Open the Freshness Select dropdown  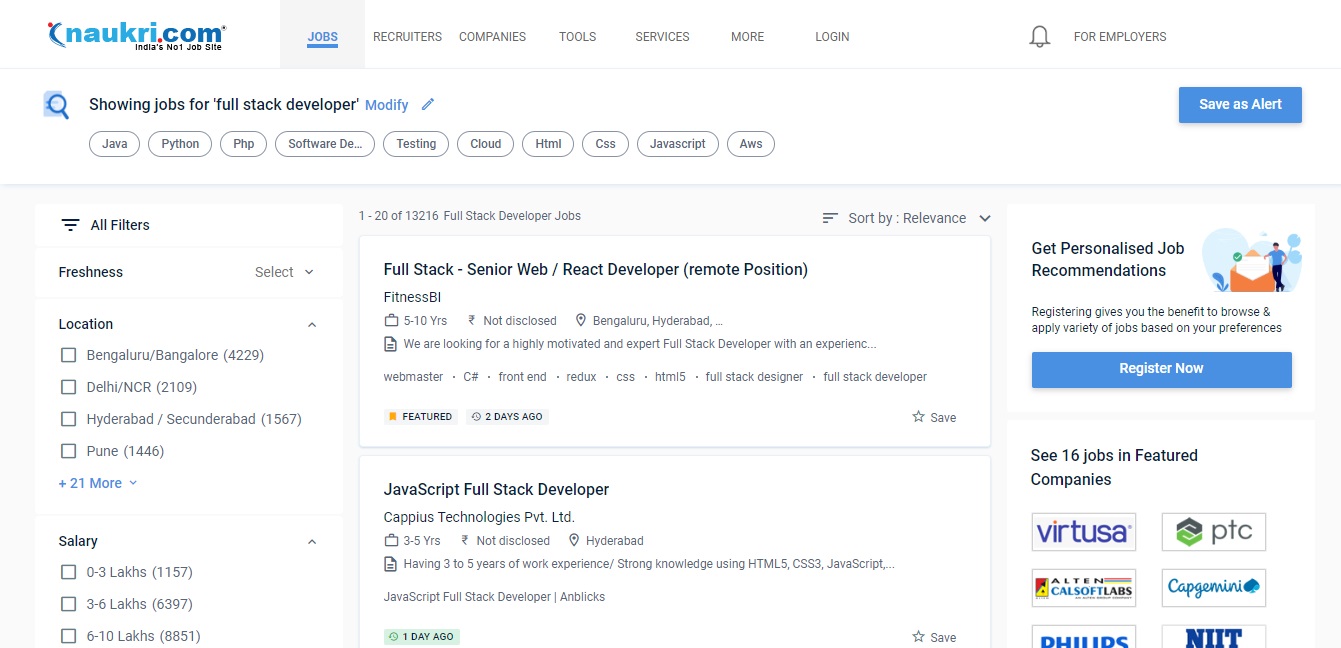point(284,272)
